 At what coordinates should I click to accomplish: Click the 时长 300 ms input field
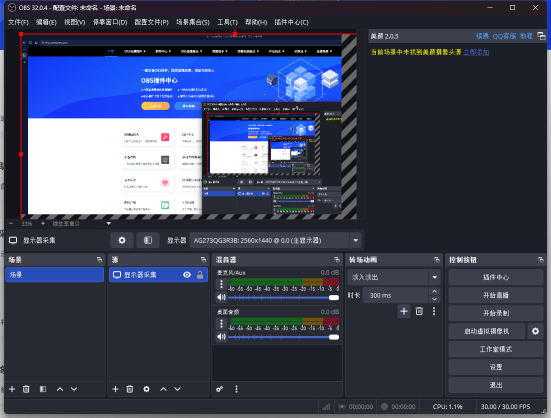[x=396, y=295]
